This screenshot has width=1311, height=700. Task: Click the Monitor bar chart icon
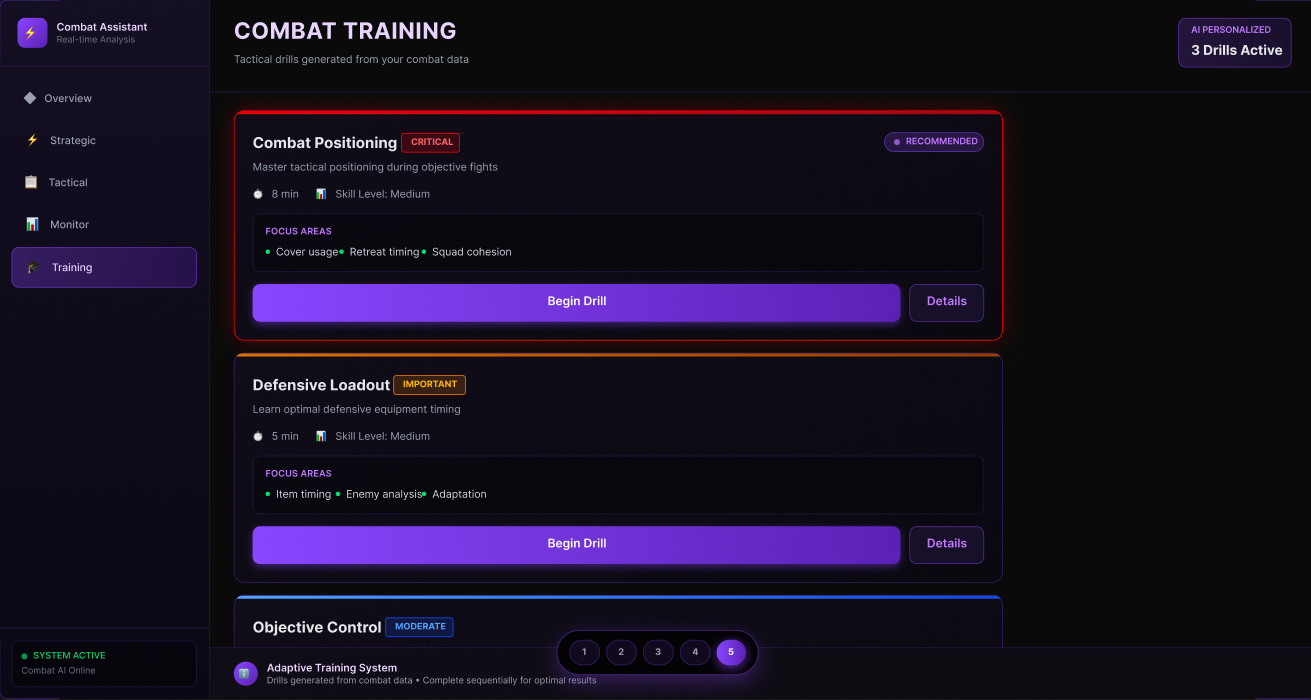tap(32, 224)
